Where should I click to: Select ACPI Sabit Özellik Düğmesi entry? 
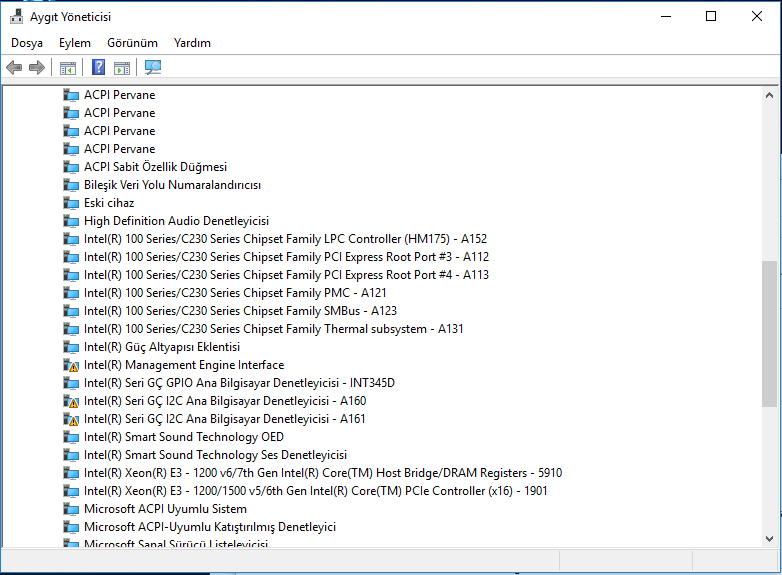click(x=156, y=167)
